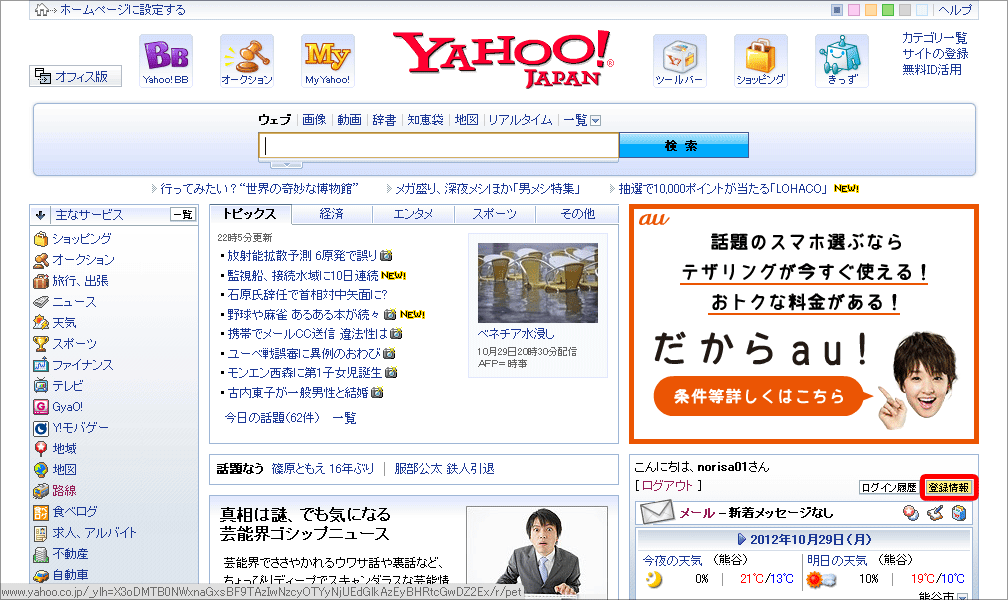Click the メール link text
The image size is (1008, 600).
coord(697,513)
